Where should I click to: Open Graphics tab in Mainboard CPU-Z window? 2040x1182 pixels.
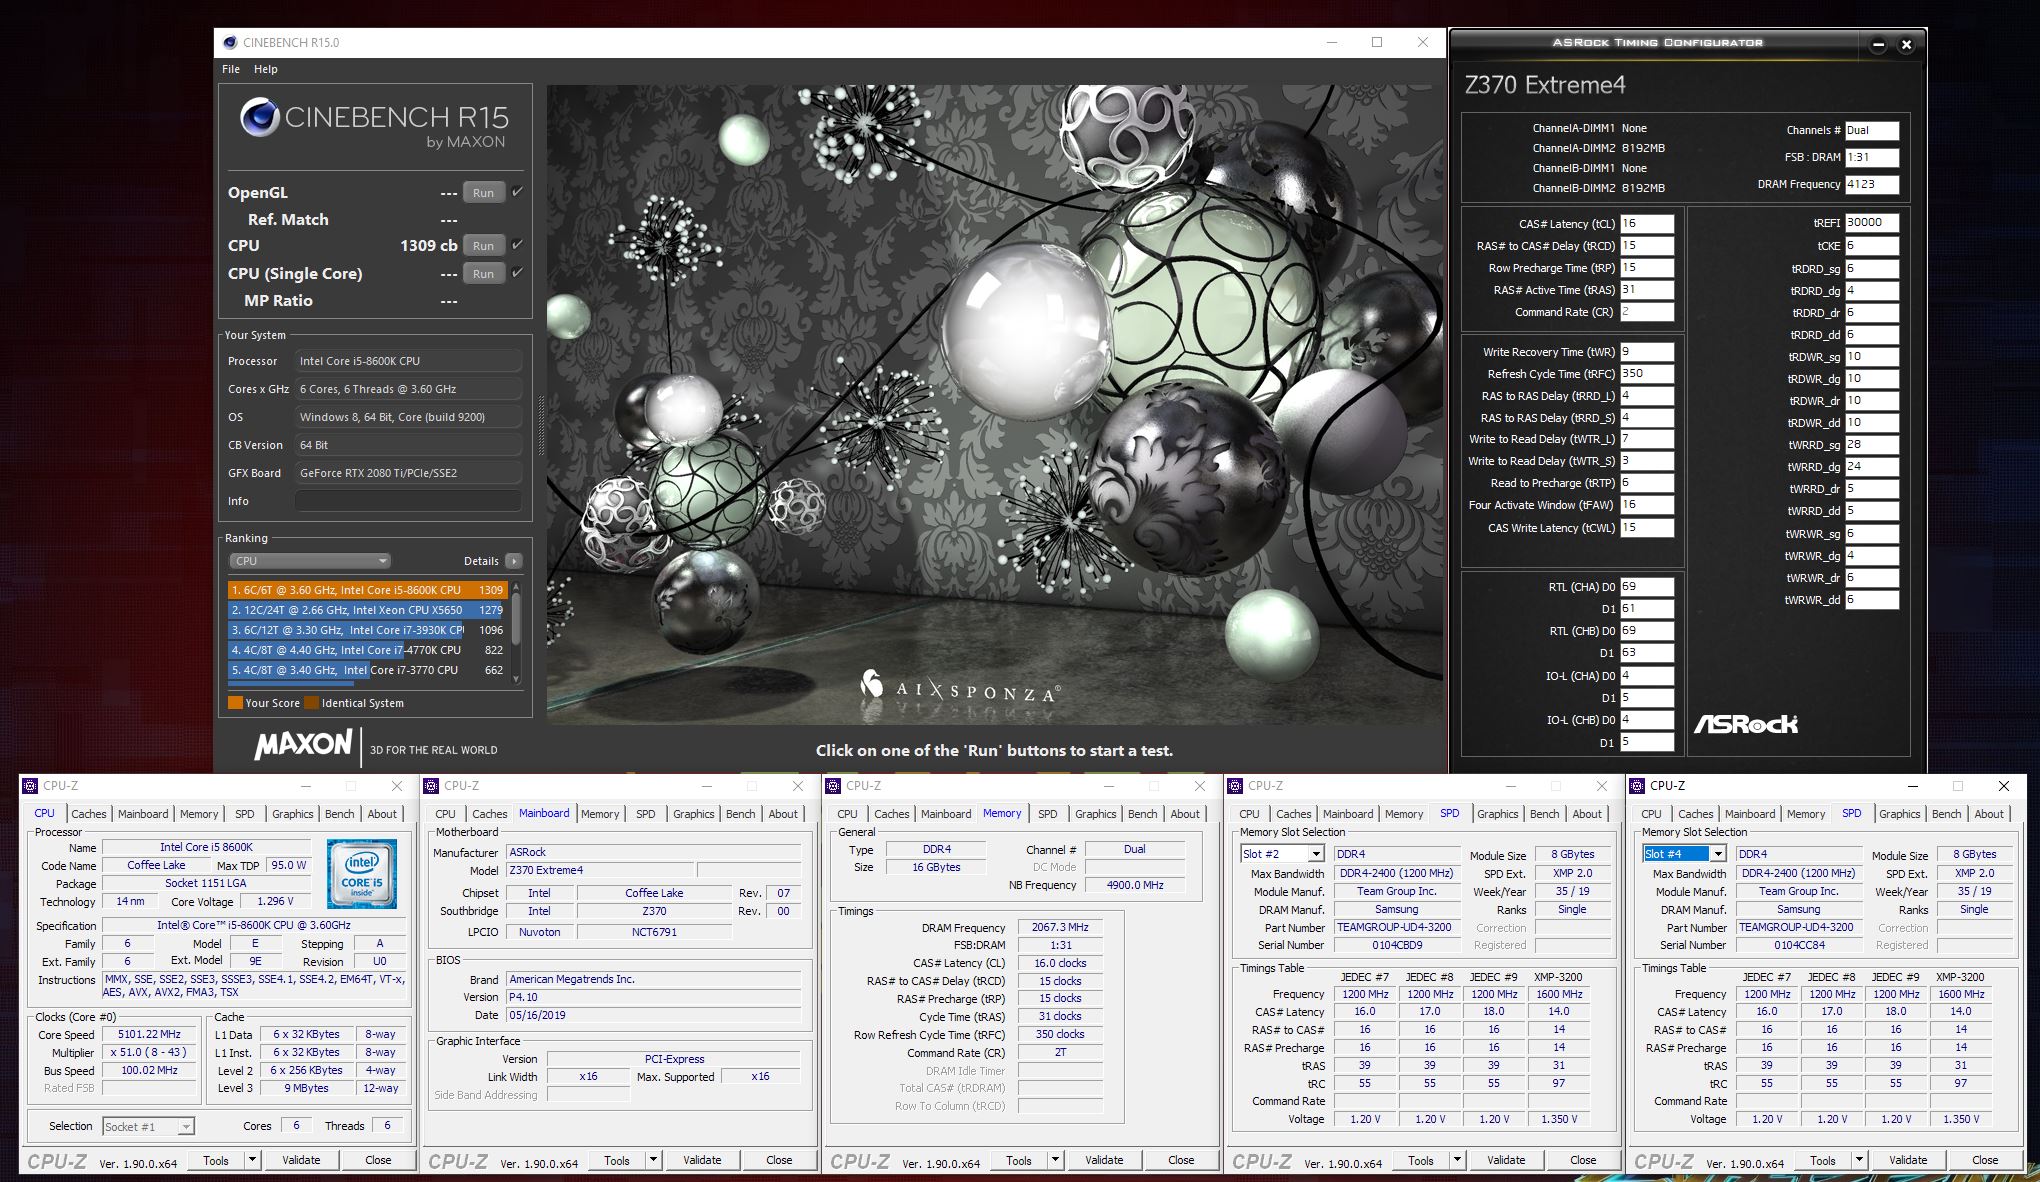694,814
